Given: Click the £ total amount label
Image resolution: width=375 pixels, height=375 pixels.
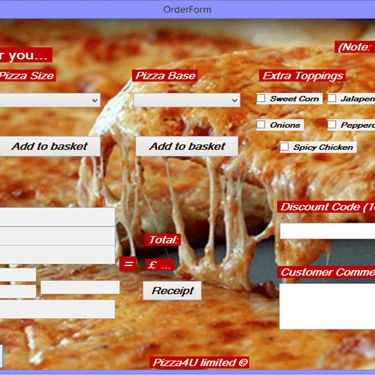Looking at the screenshot, I should [x=160, y=265].
